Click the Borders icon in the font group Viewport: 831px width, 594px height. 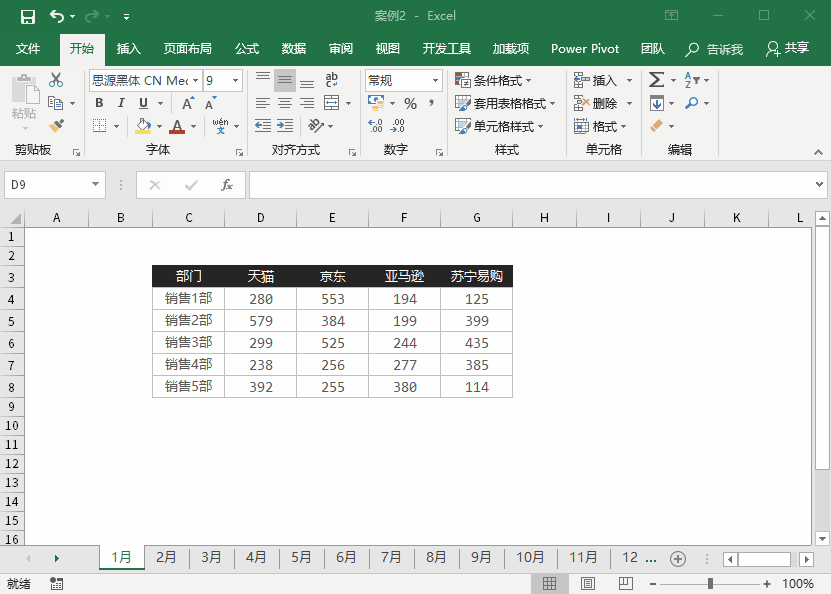tap(99, 126)
